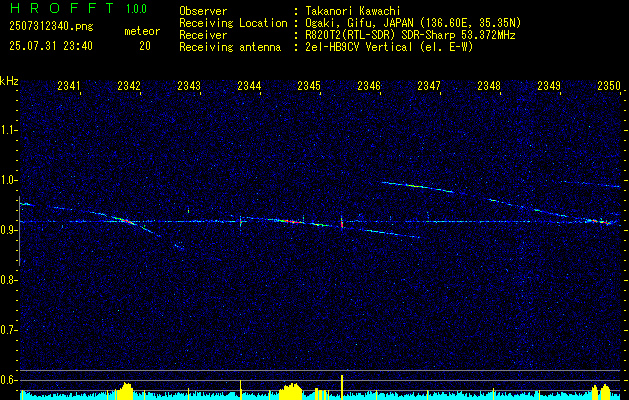This screenshot has height=400, width=629.
Task: Click the observer name Takanori Kawachi
Action: click(352, 11)
